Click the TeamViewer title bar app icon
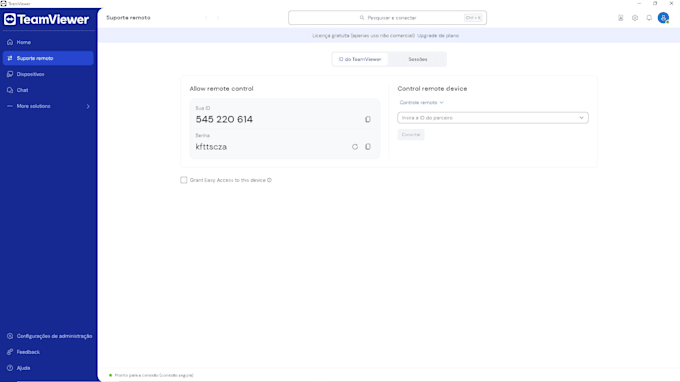 3,3
